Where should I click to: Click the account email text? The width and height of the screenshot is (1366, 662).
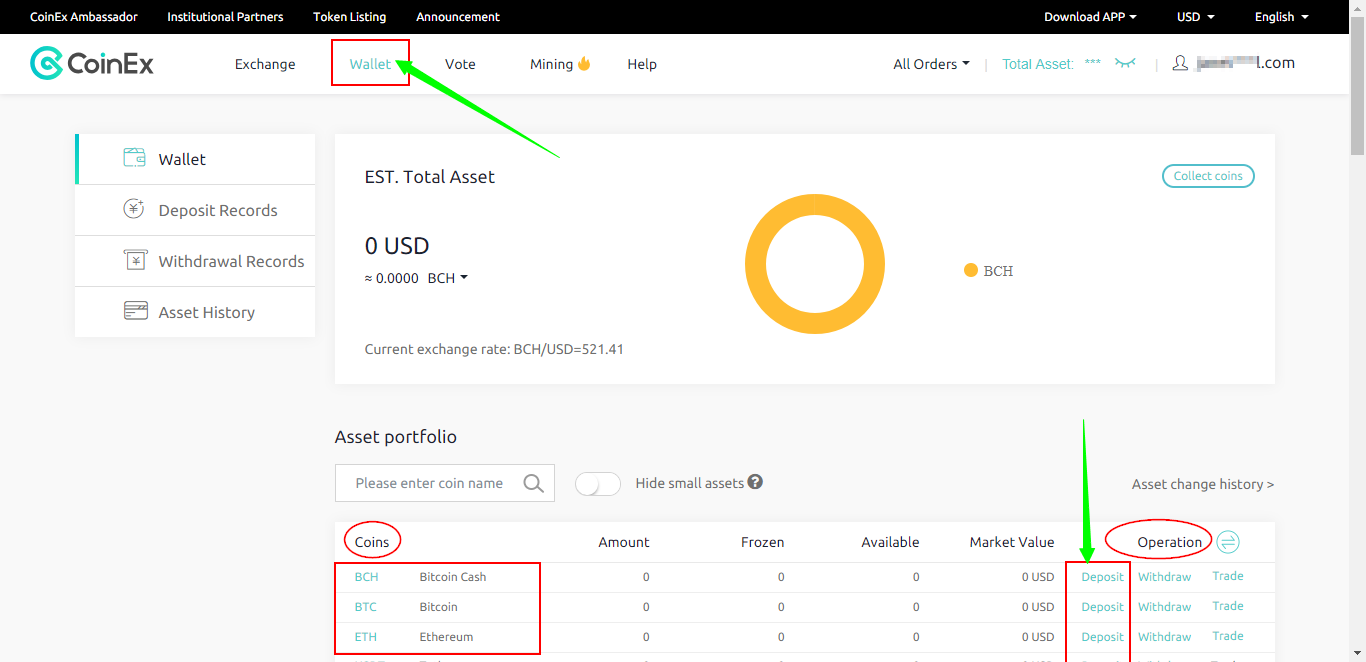pos(1245,63)
